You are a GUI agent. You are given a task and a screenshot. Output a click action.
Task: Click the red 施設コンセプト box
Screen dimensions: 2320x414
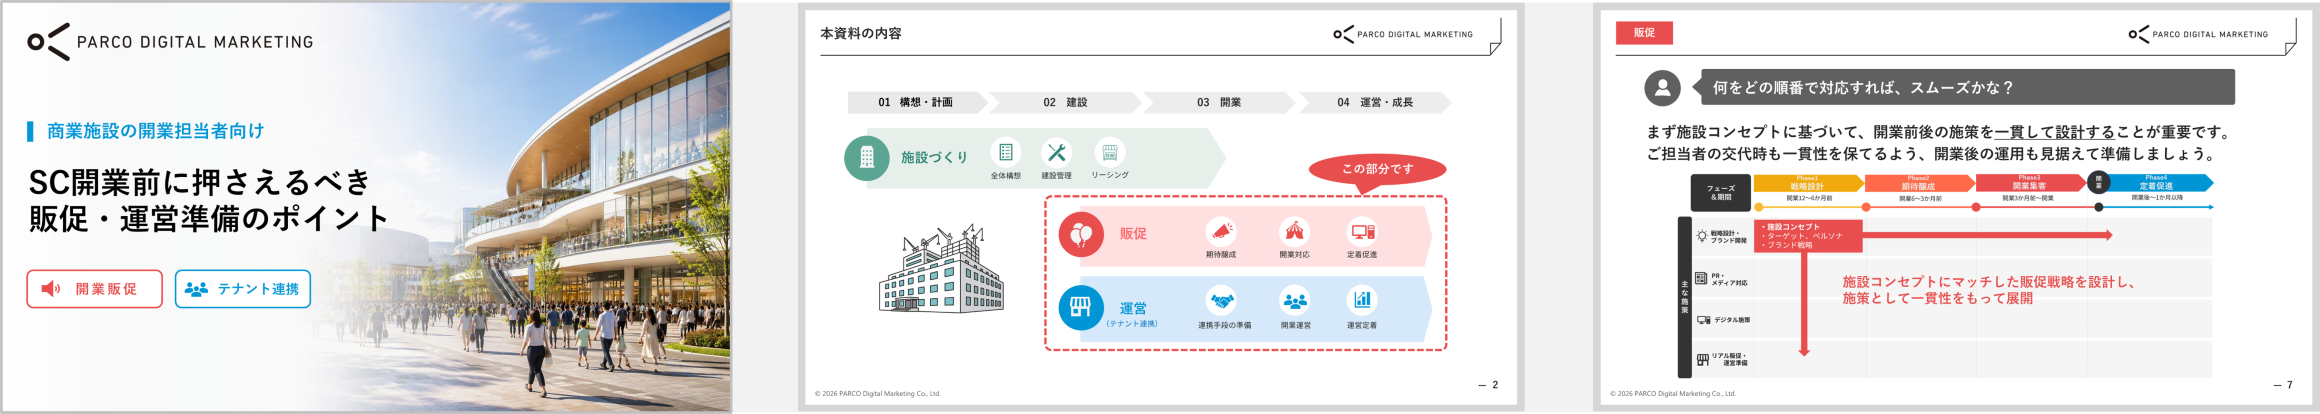click(1808, 236)
